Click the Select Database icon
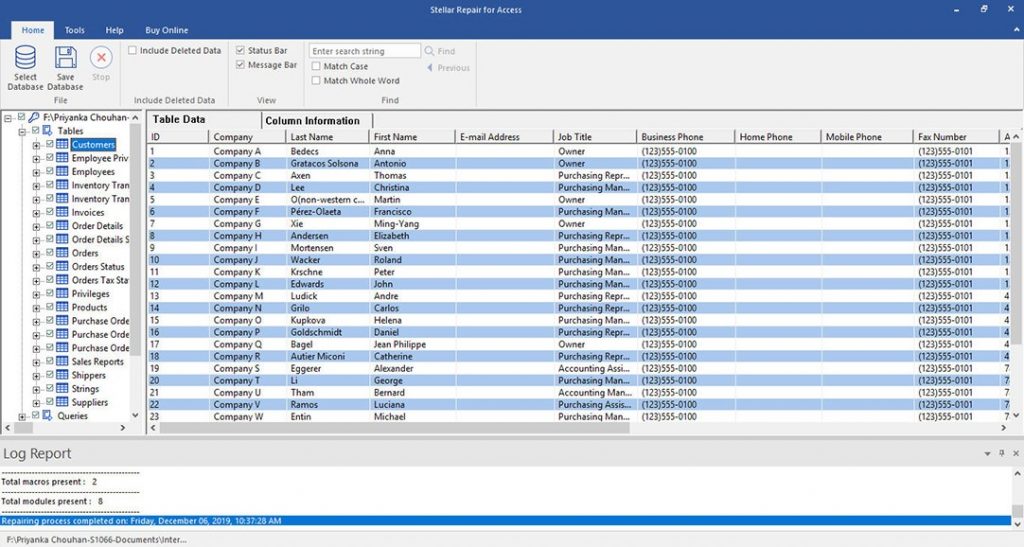The image size is (1024, 547). (25, 57)
